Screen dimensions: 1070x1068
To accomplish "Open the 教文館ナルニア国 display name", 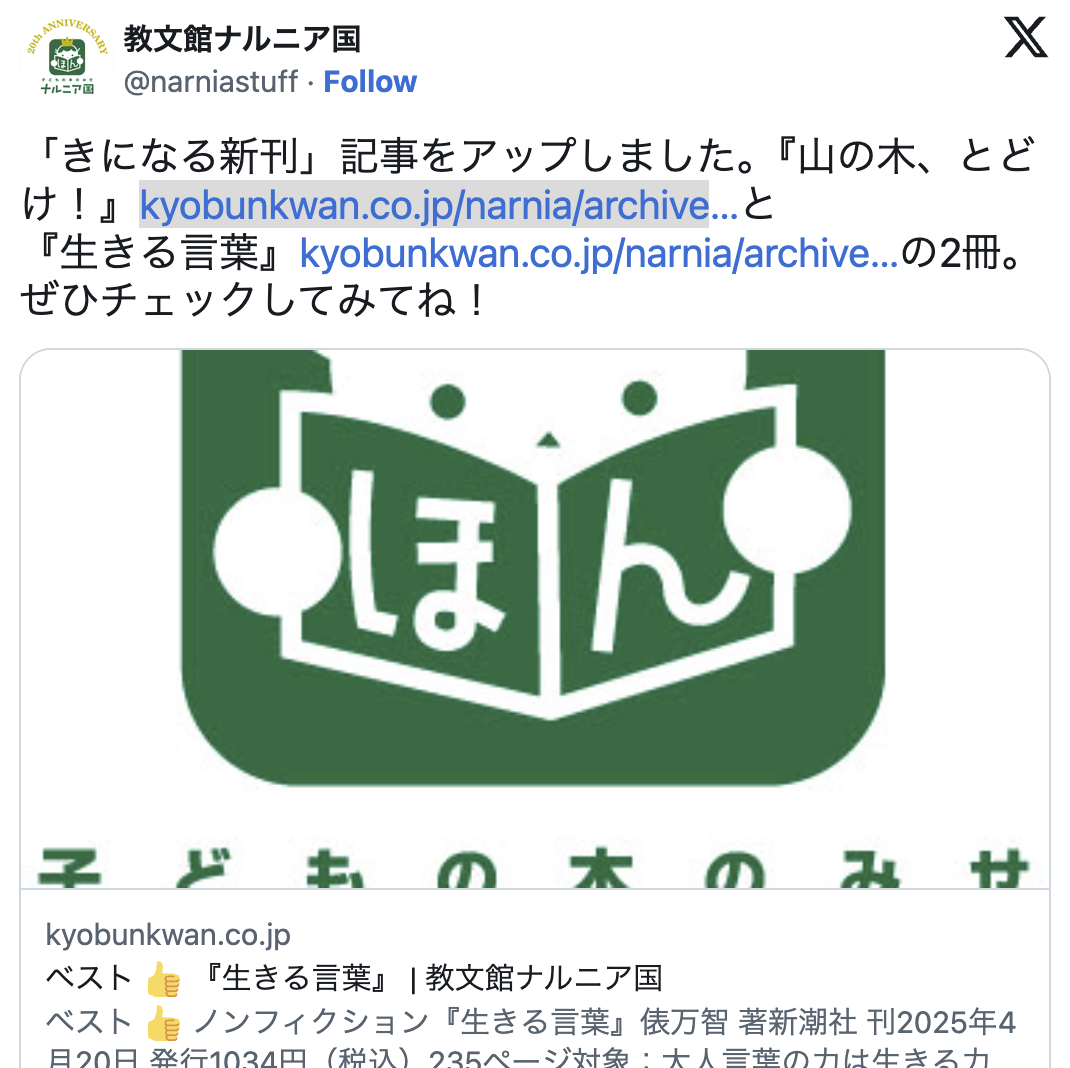I will (242, 39).
